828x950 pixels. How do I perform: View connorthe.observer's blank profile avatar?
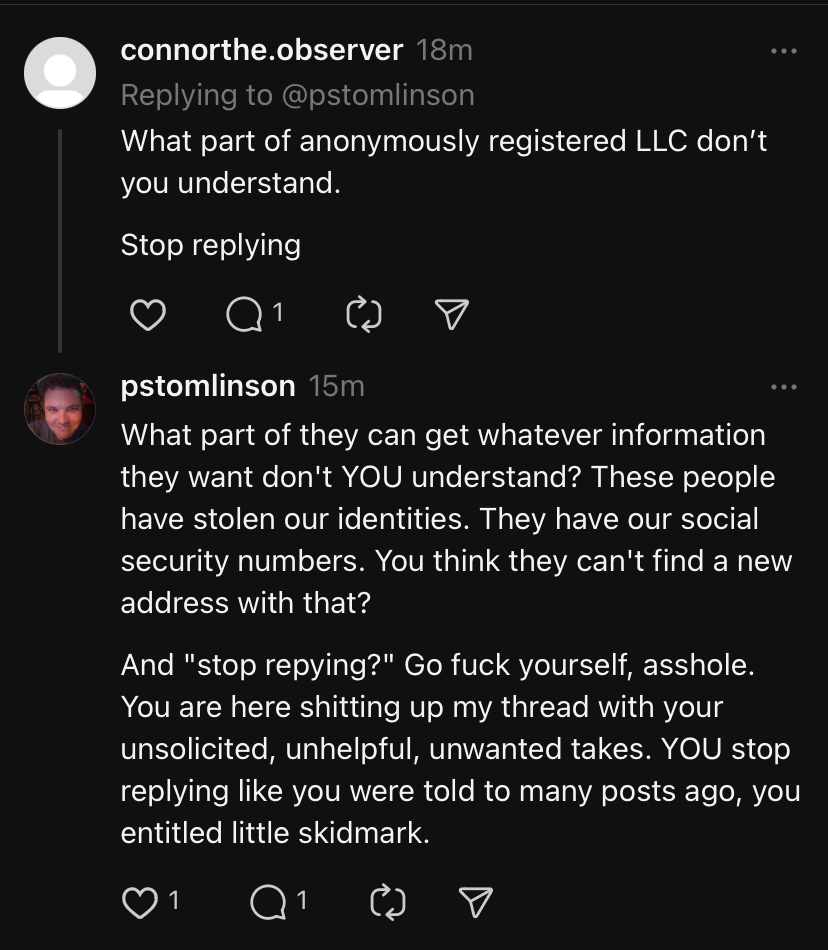[60, 73]
